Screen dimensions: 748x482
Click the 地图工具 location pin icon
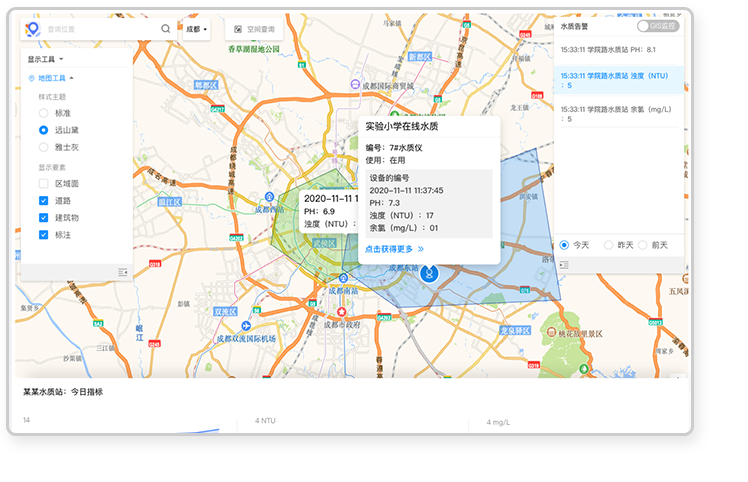point(31,78)
